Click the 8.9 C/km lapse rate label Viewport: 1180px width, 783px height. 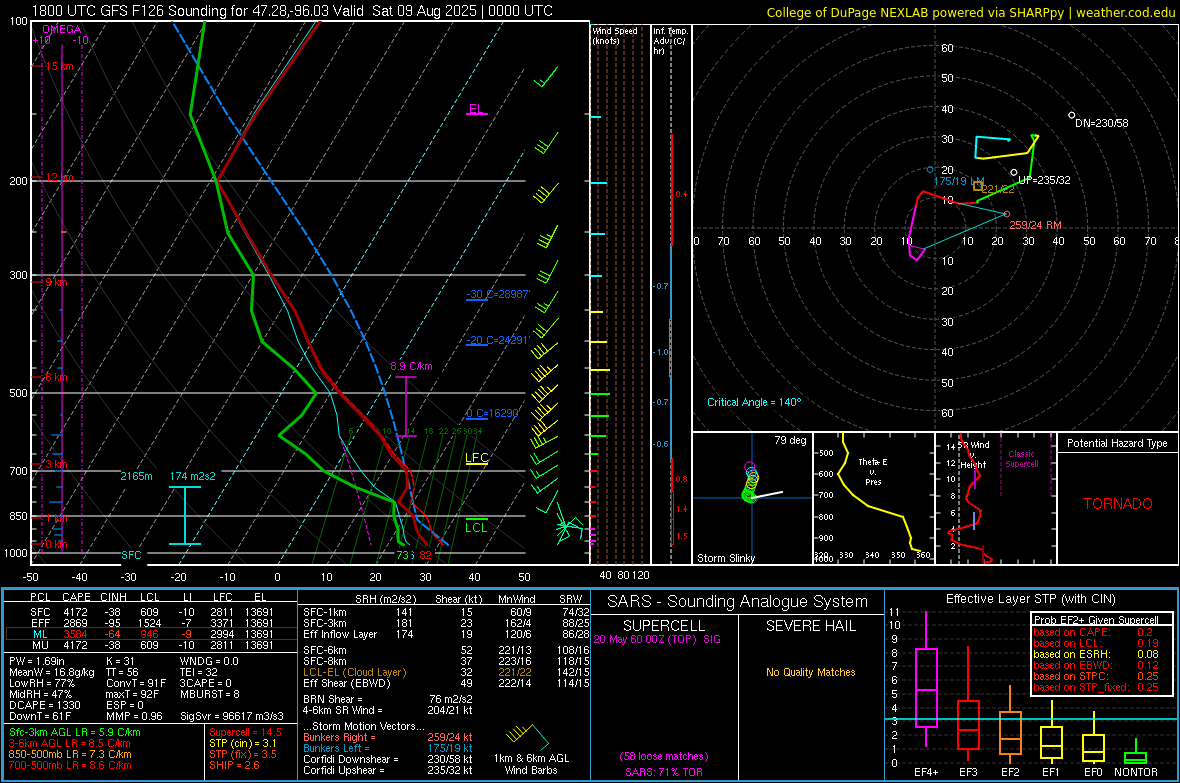[411, 366]
